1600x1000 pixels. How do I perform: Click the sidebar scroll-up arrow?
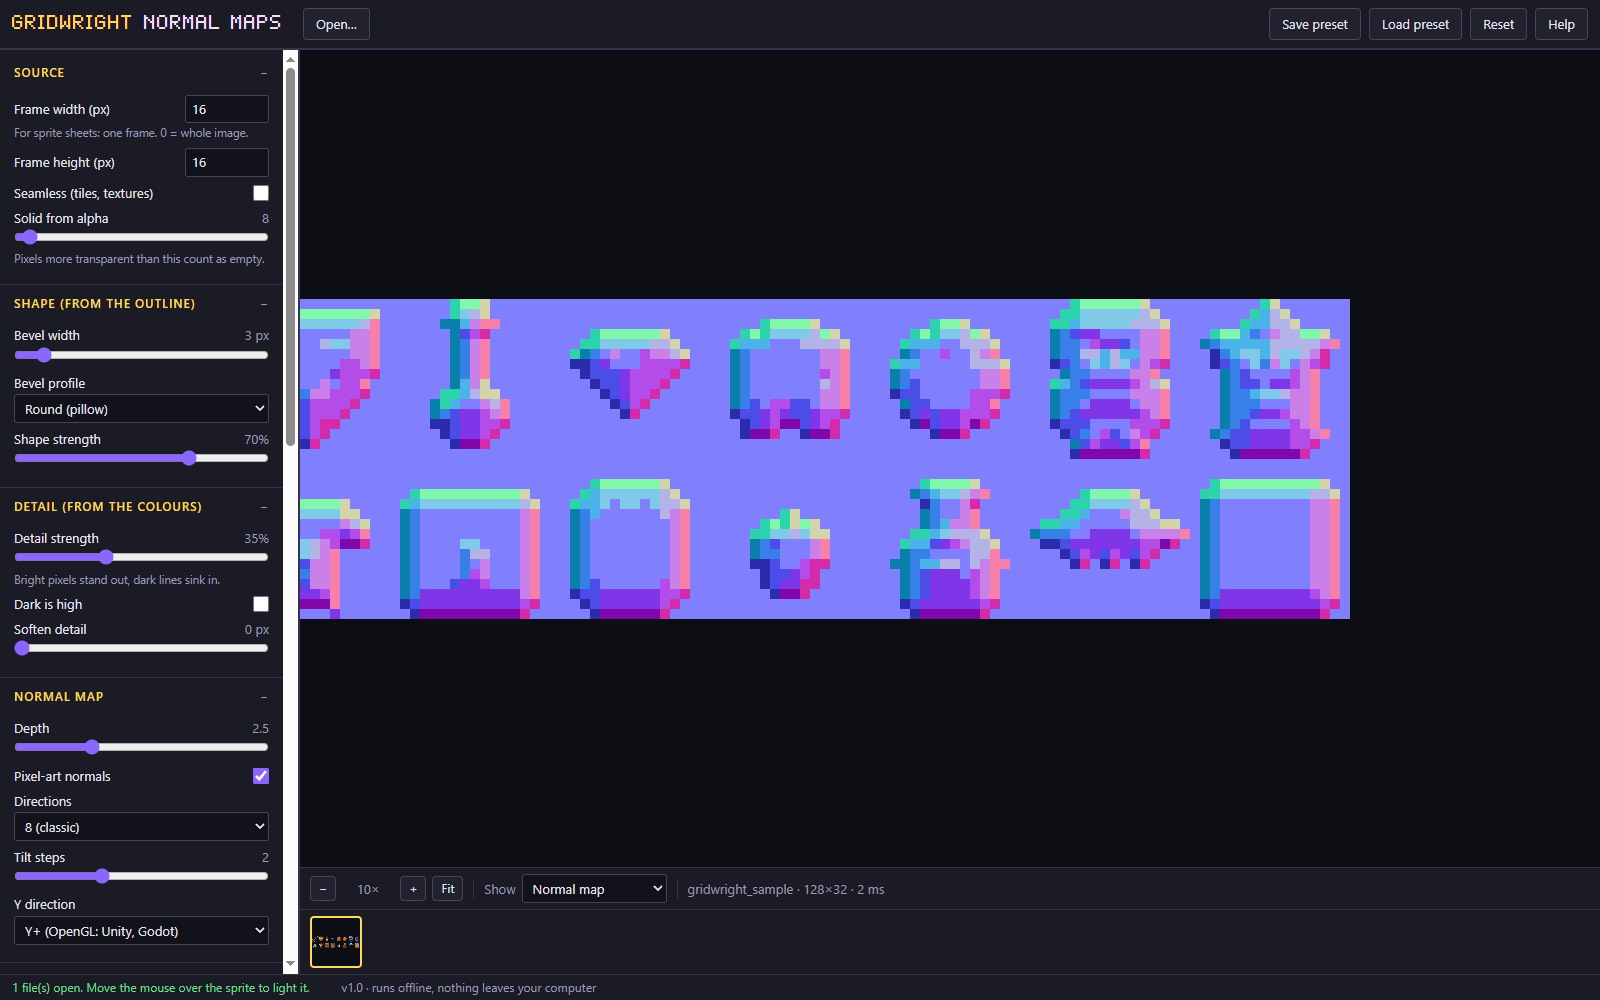(291, 59)
